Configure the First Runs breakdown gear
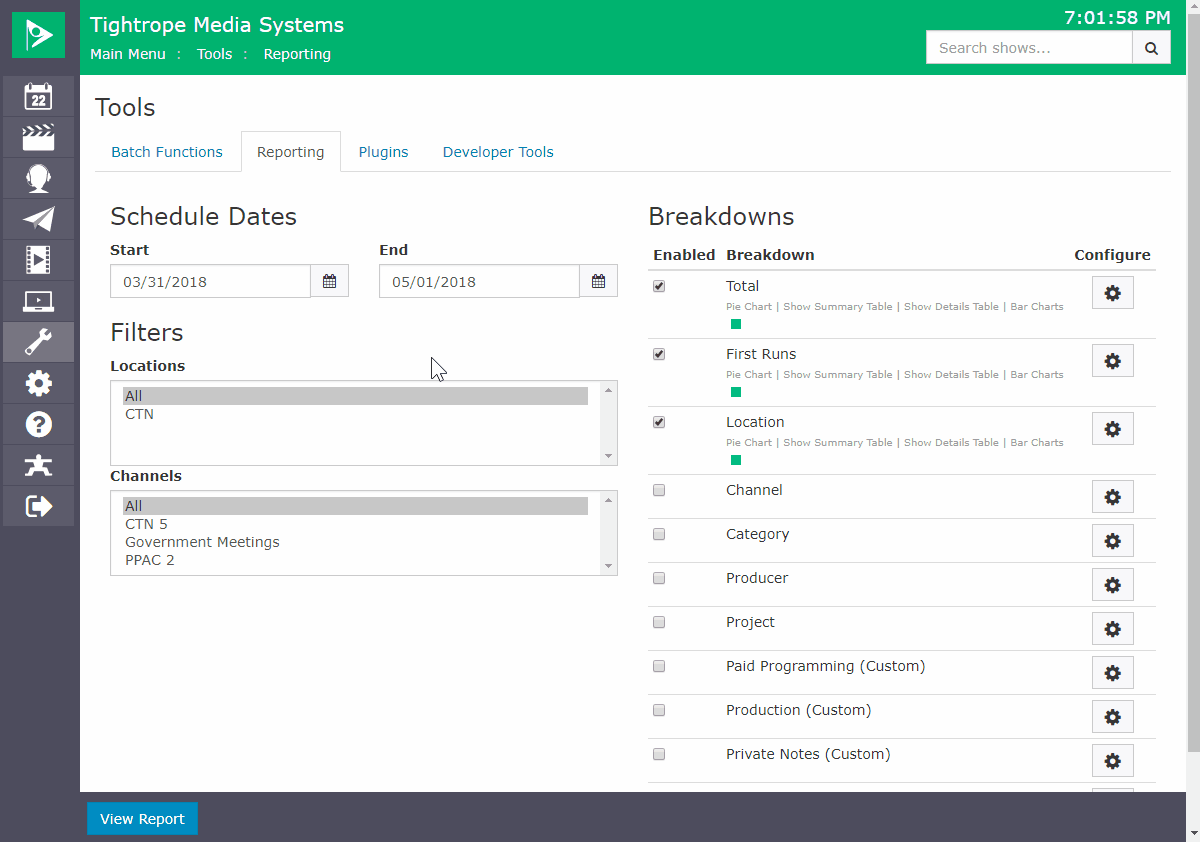Viewport: 1200px width, 842px height. point(1112,361)
